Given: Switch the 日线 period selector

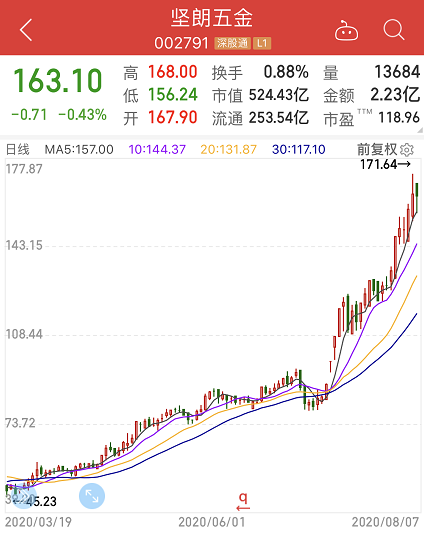Looking at the screenshot, I should [18, 150].
